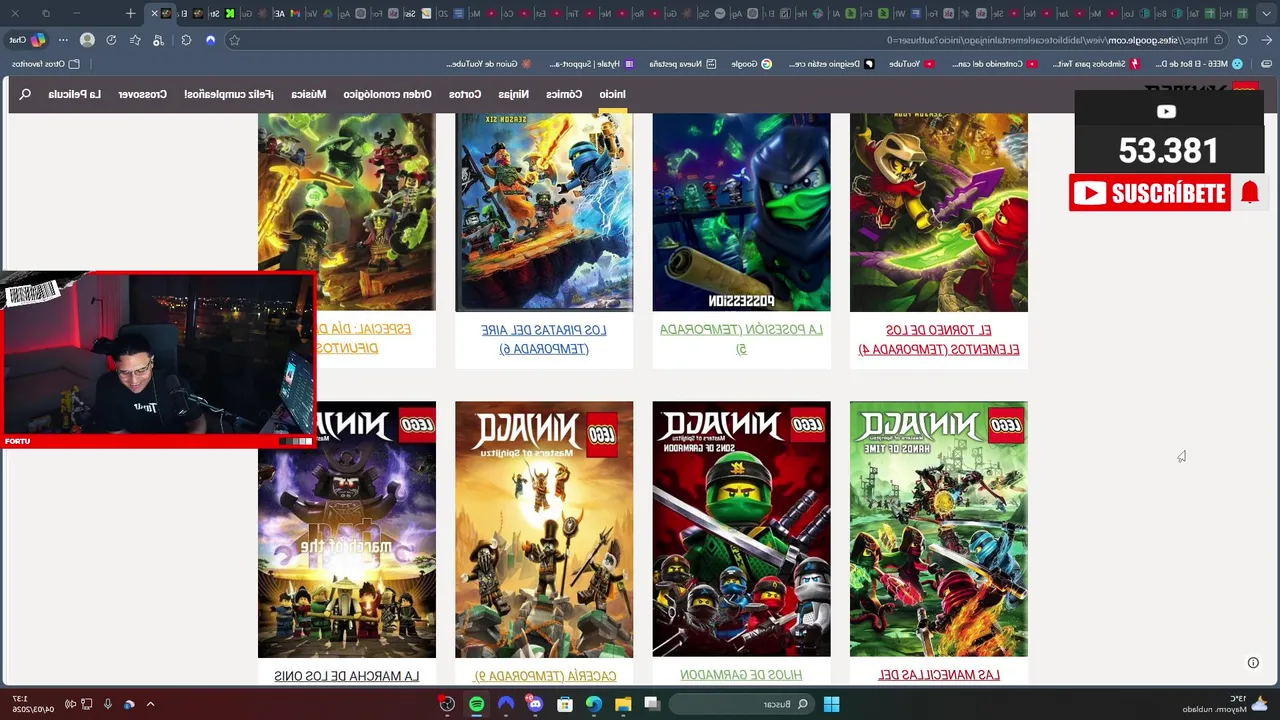Click the taskbar Buscar search box
The image size is (1280, 720).
tap(742, 704)
